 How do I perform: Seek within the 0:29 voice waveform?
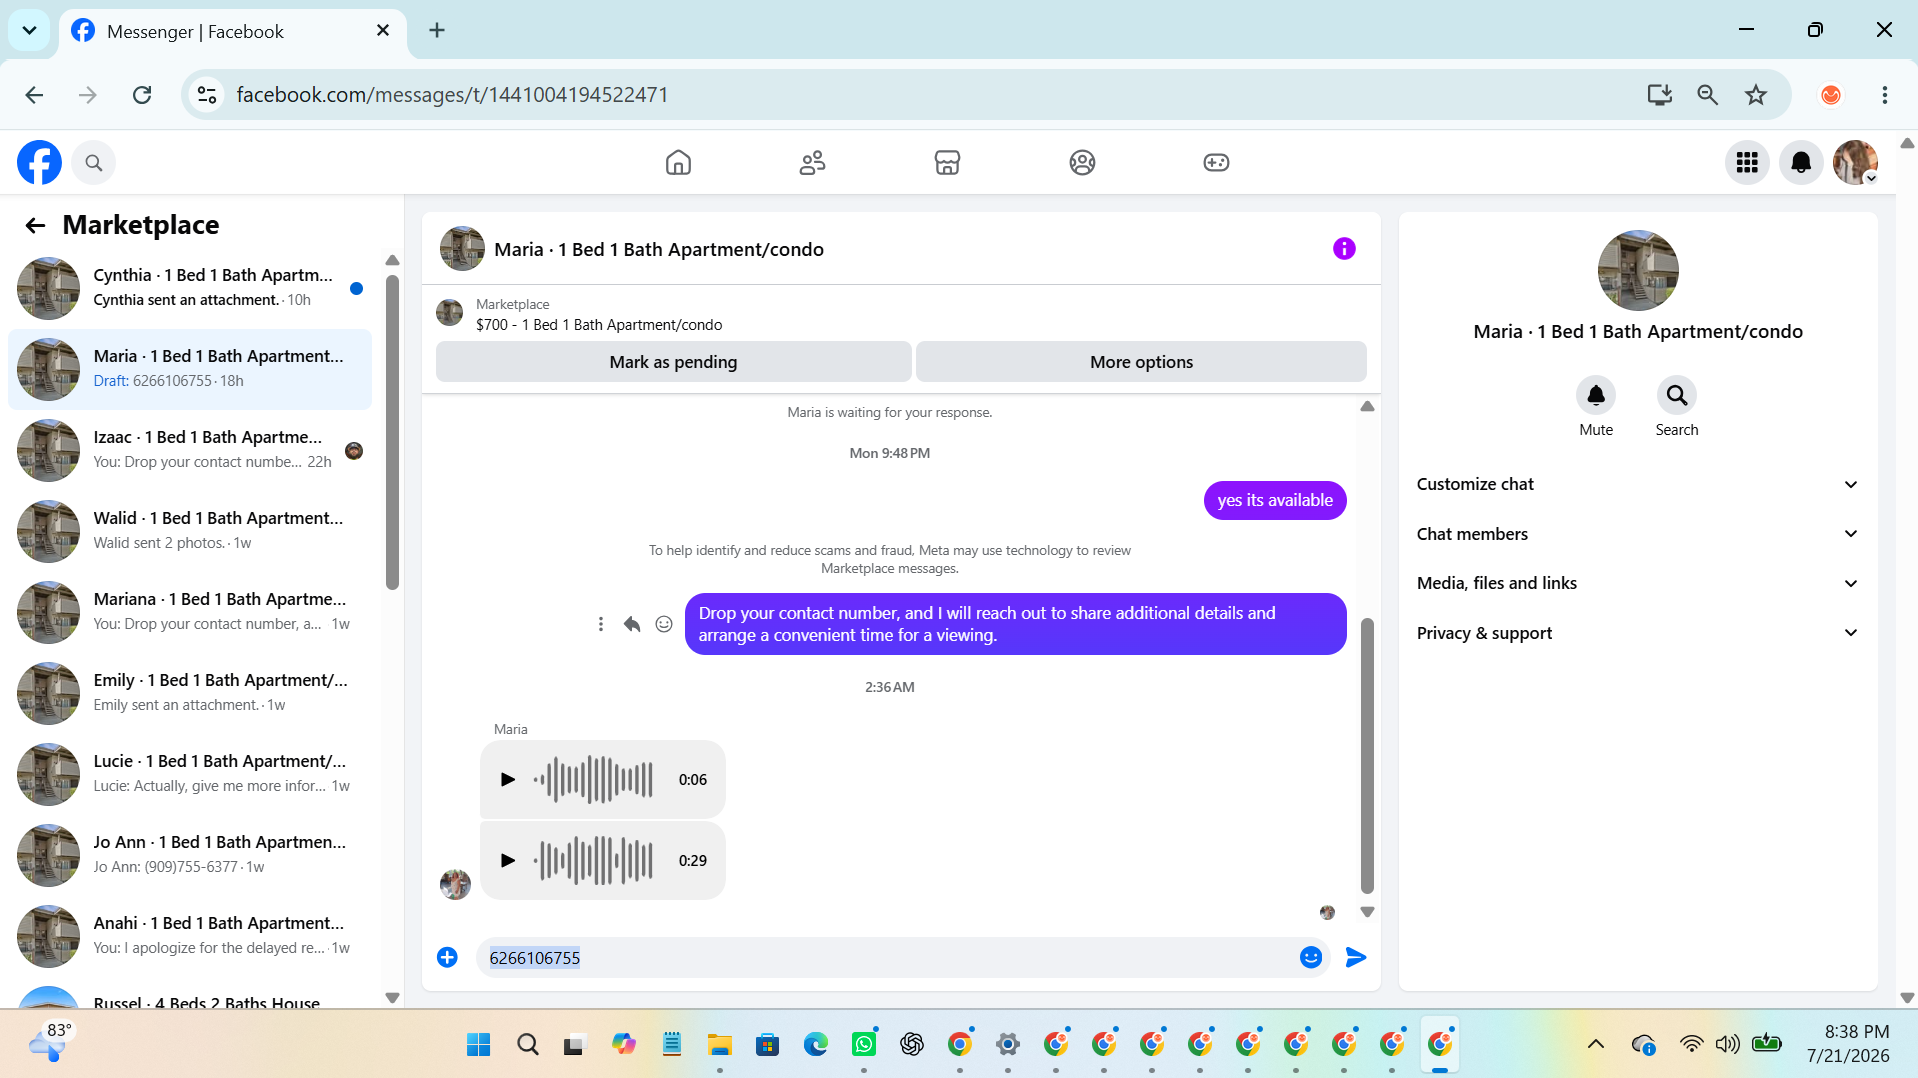594,861
